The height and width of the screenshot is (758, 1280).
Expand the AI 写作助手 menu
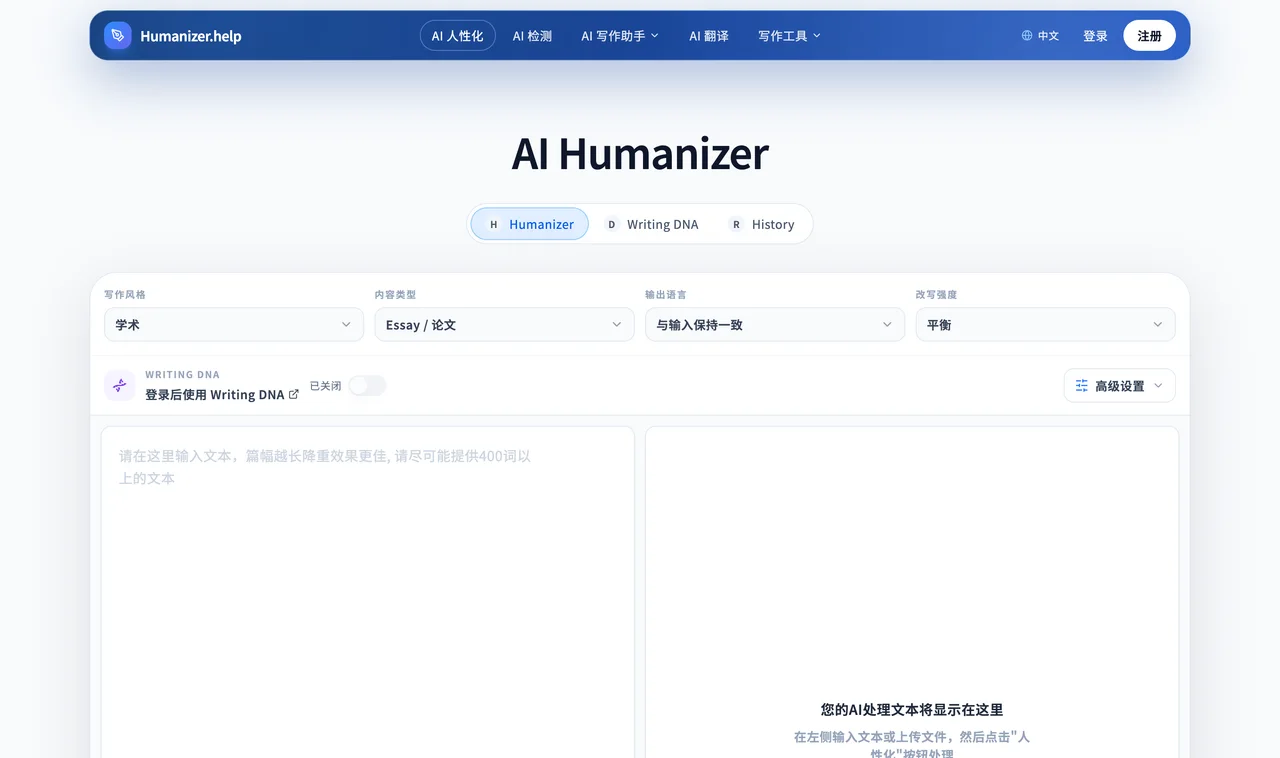620,36
